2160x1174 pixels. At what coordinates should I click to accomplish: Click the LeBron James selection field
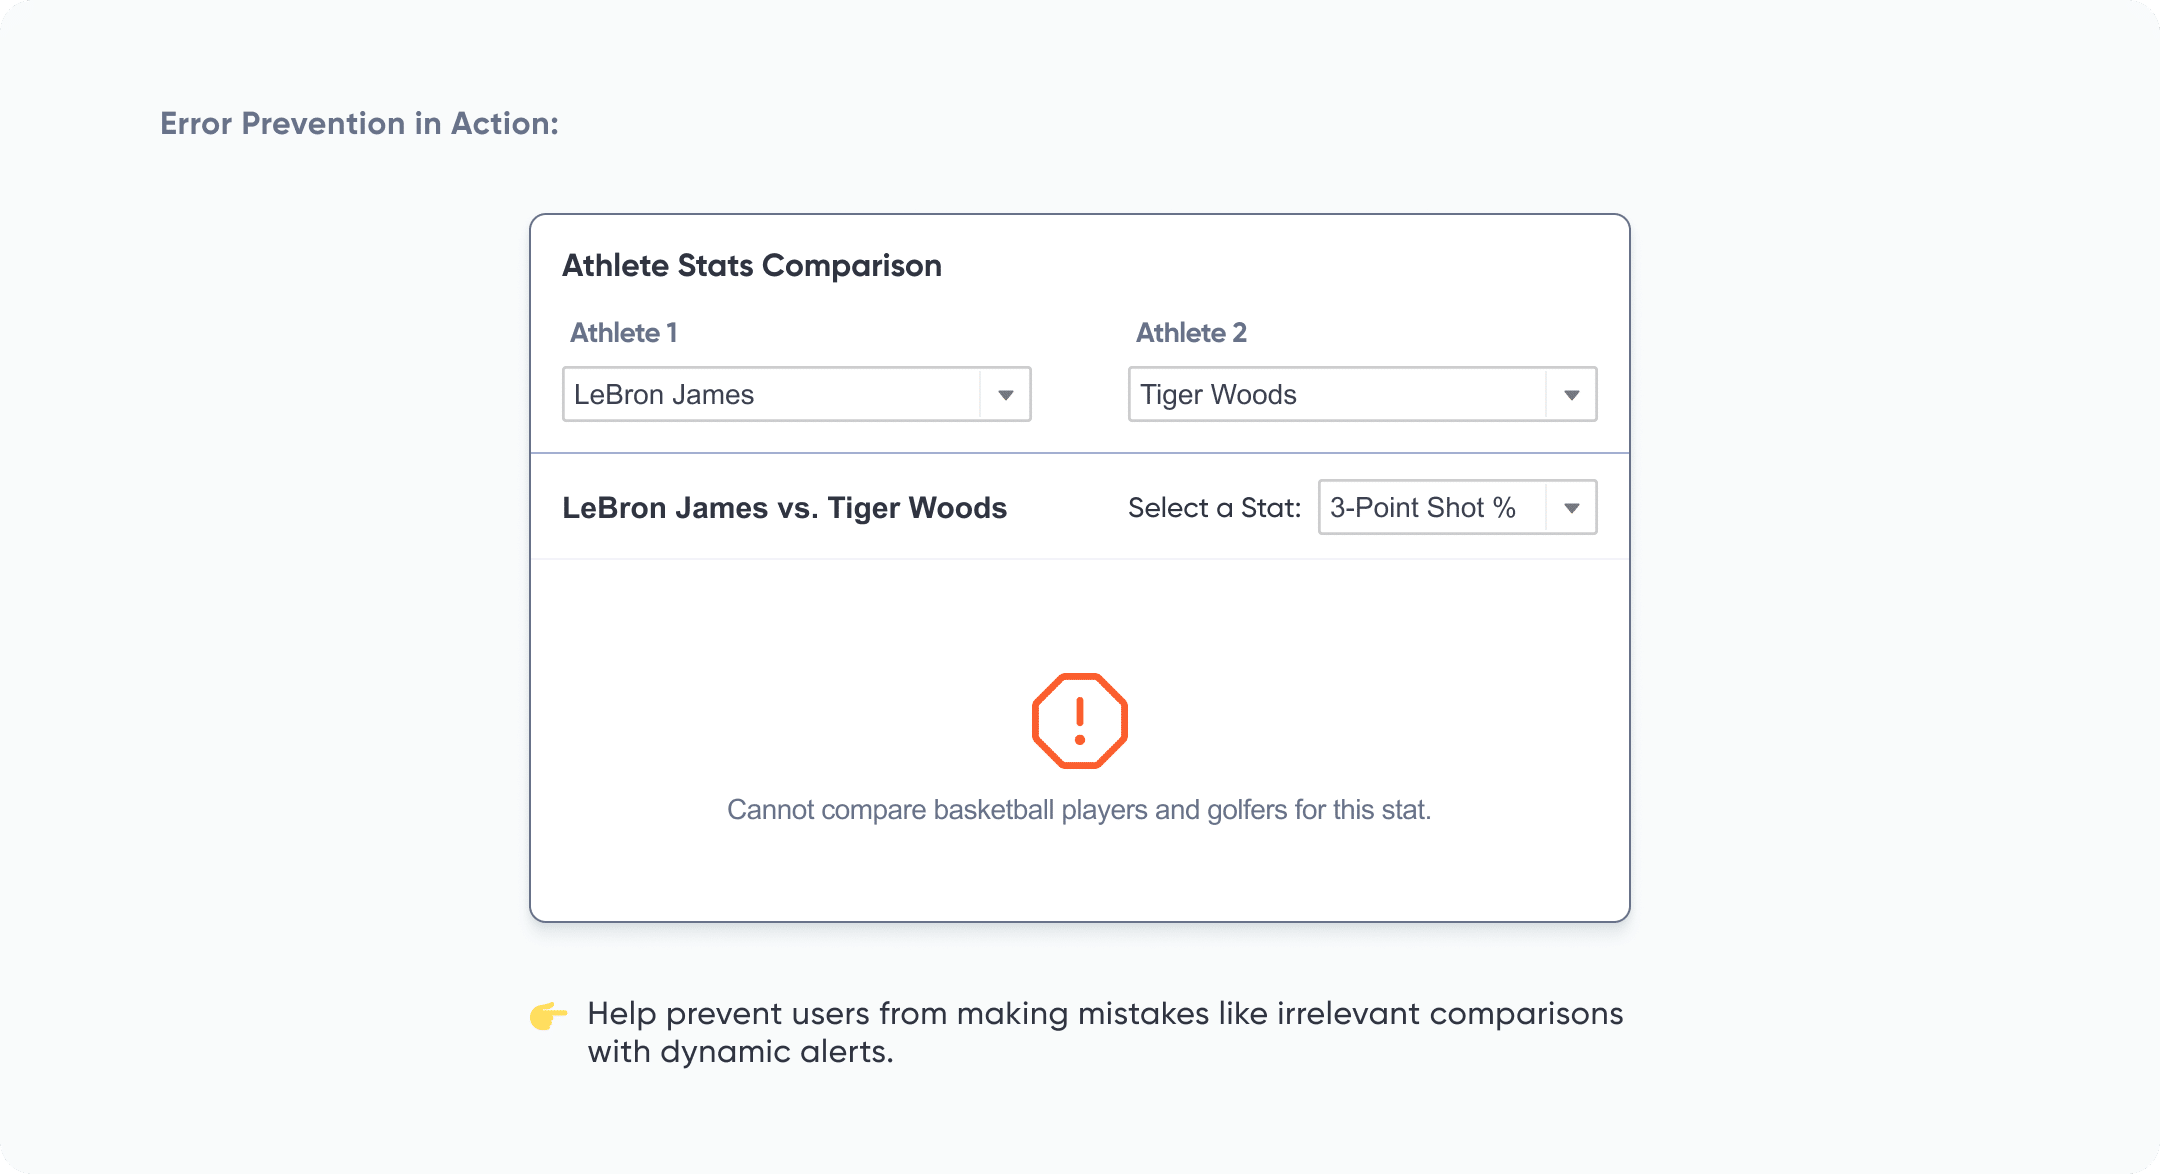(770, 395)
